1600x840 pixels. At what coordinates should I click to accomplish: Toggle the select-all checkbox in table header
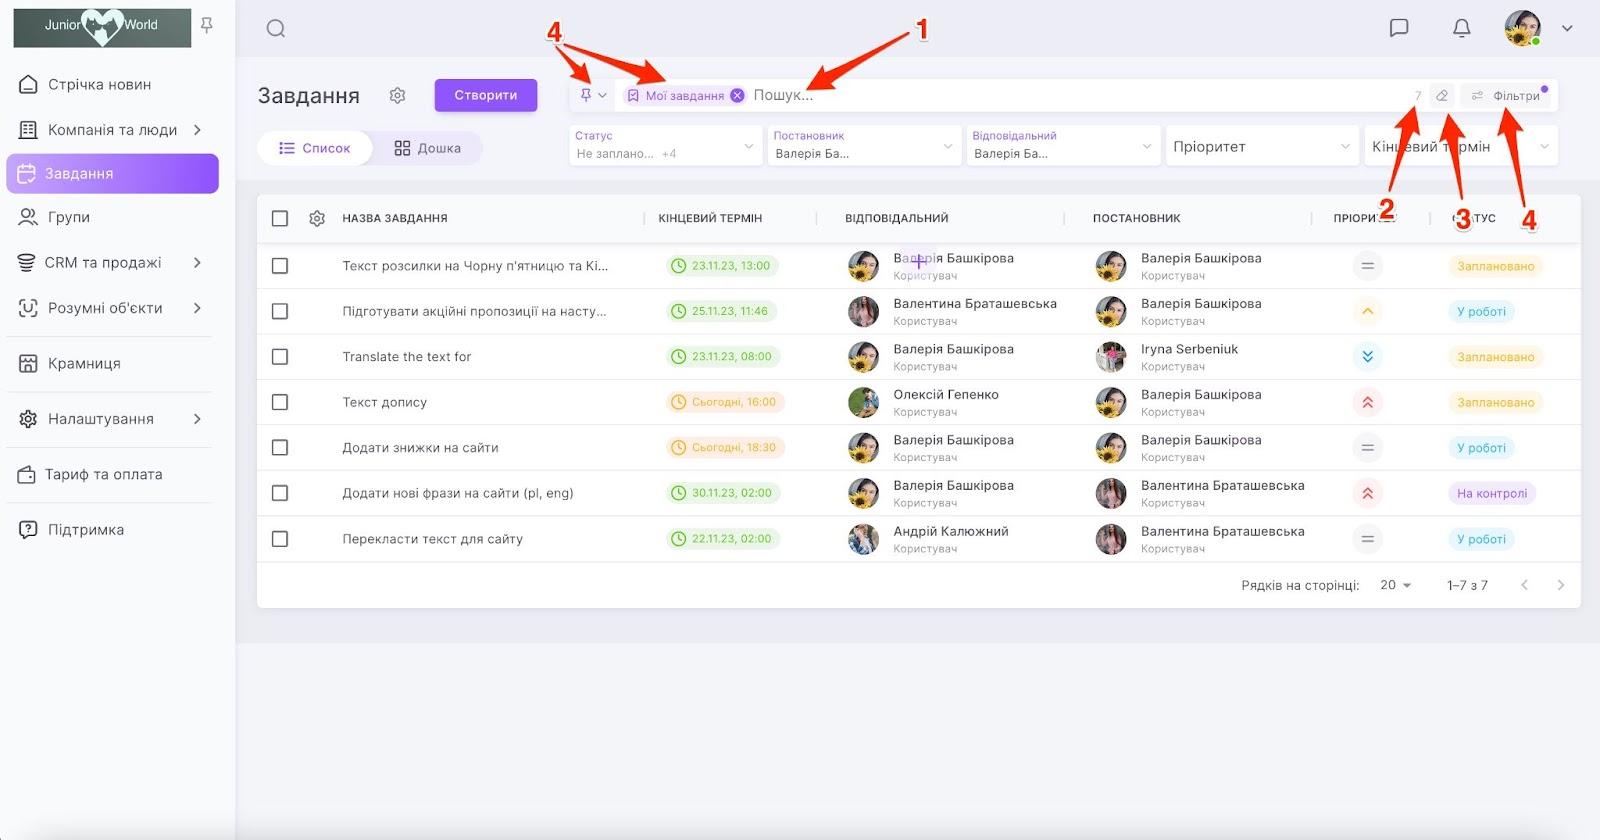pyautogui.click(x=280, y=218)
